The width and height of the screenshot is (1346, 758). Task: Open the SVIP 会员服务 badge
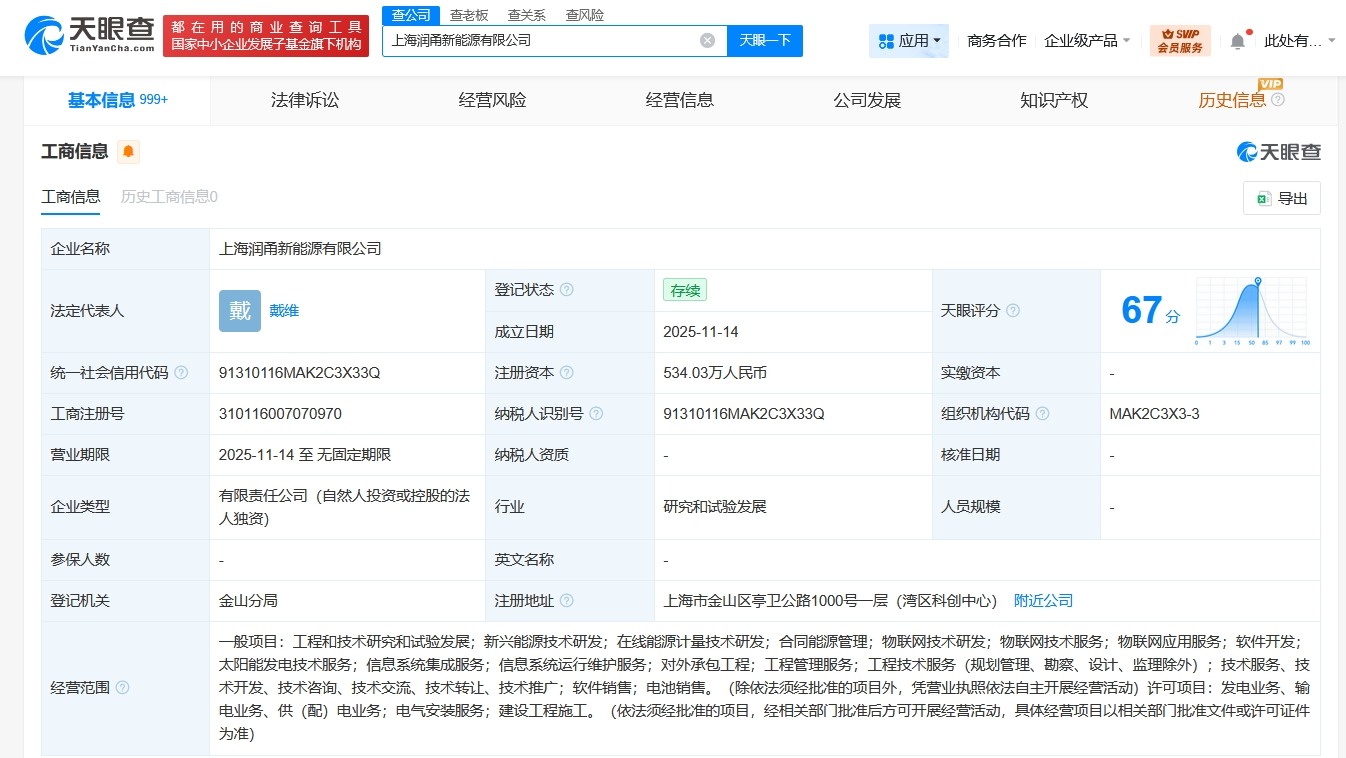click(x=1181, y=40)
